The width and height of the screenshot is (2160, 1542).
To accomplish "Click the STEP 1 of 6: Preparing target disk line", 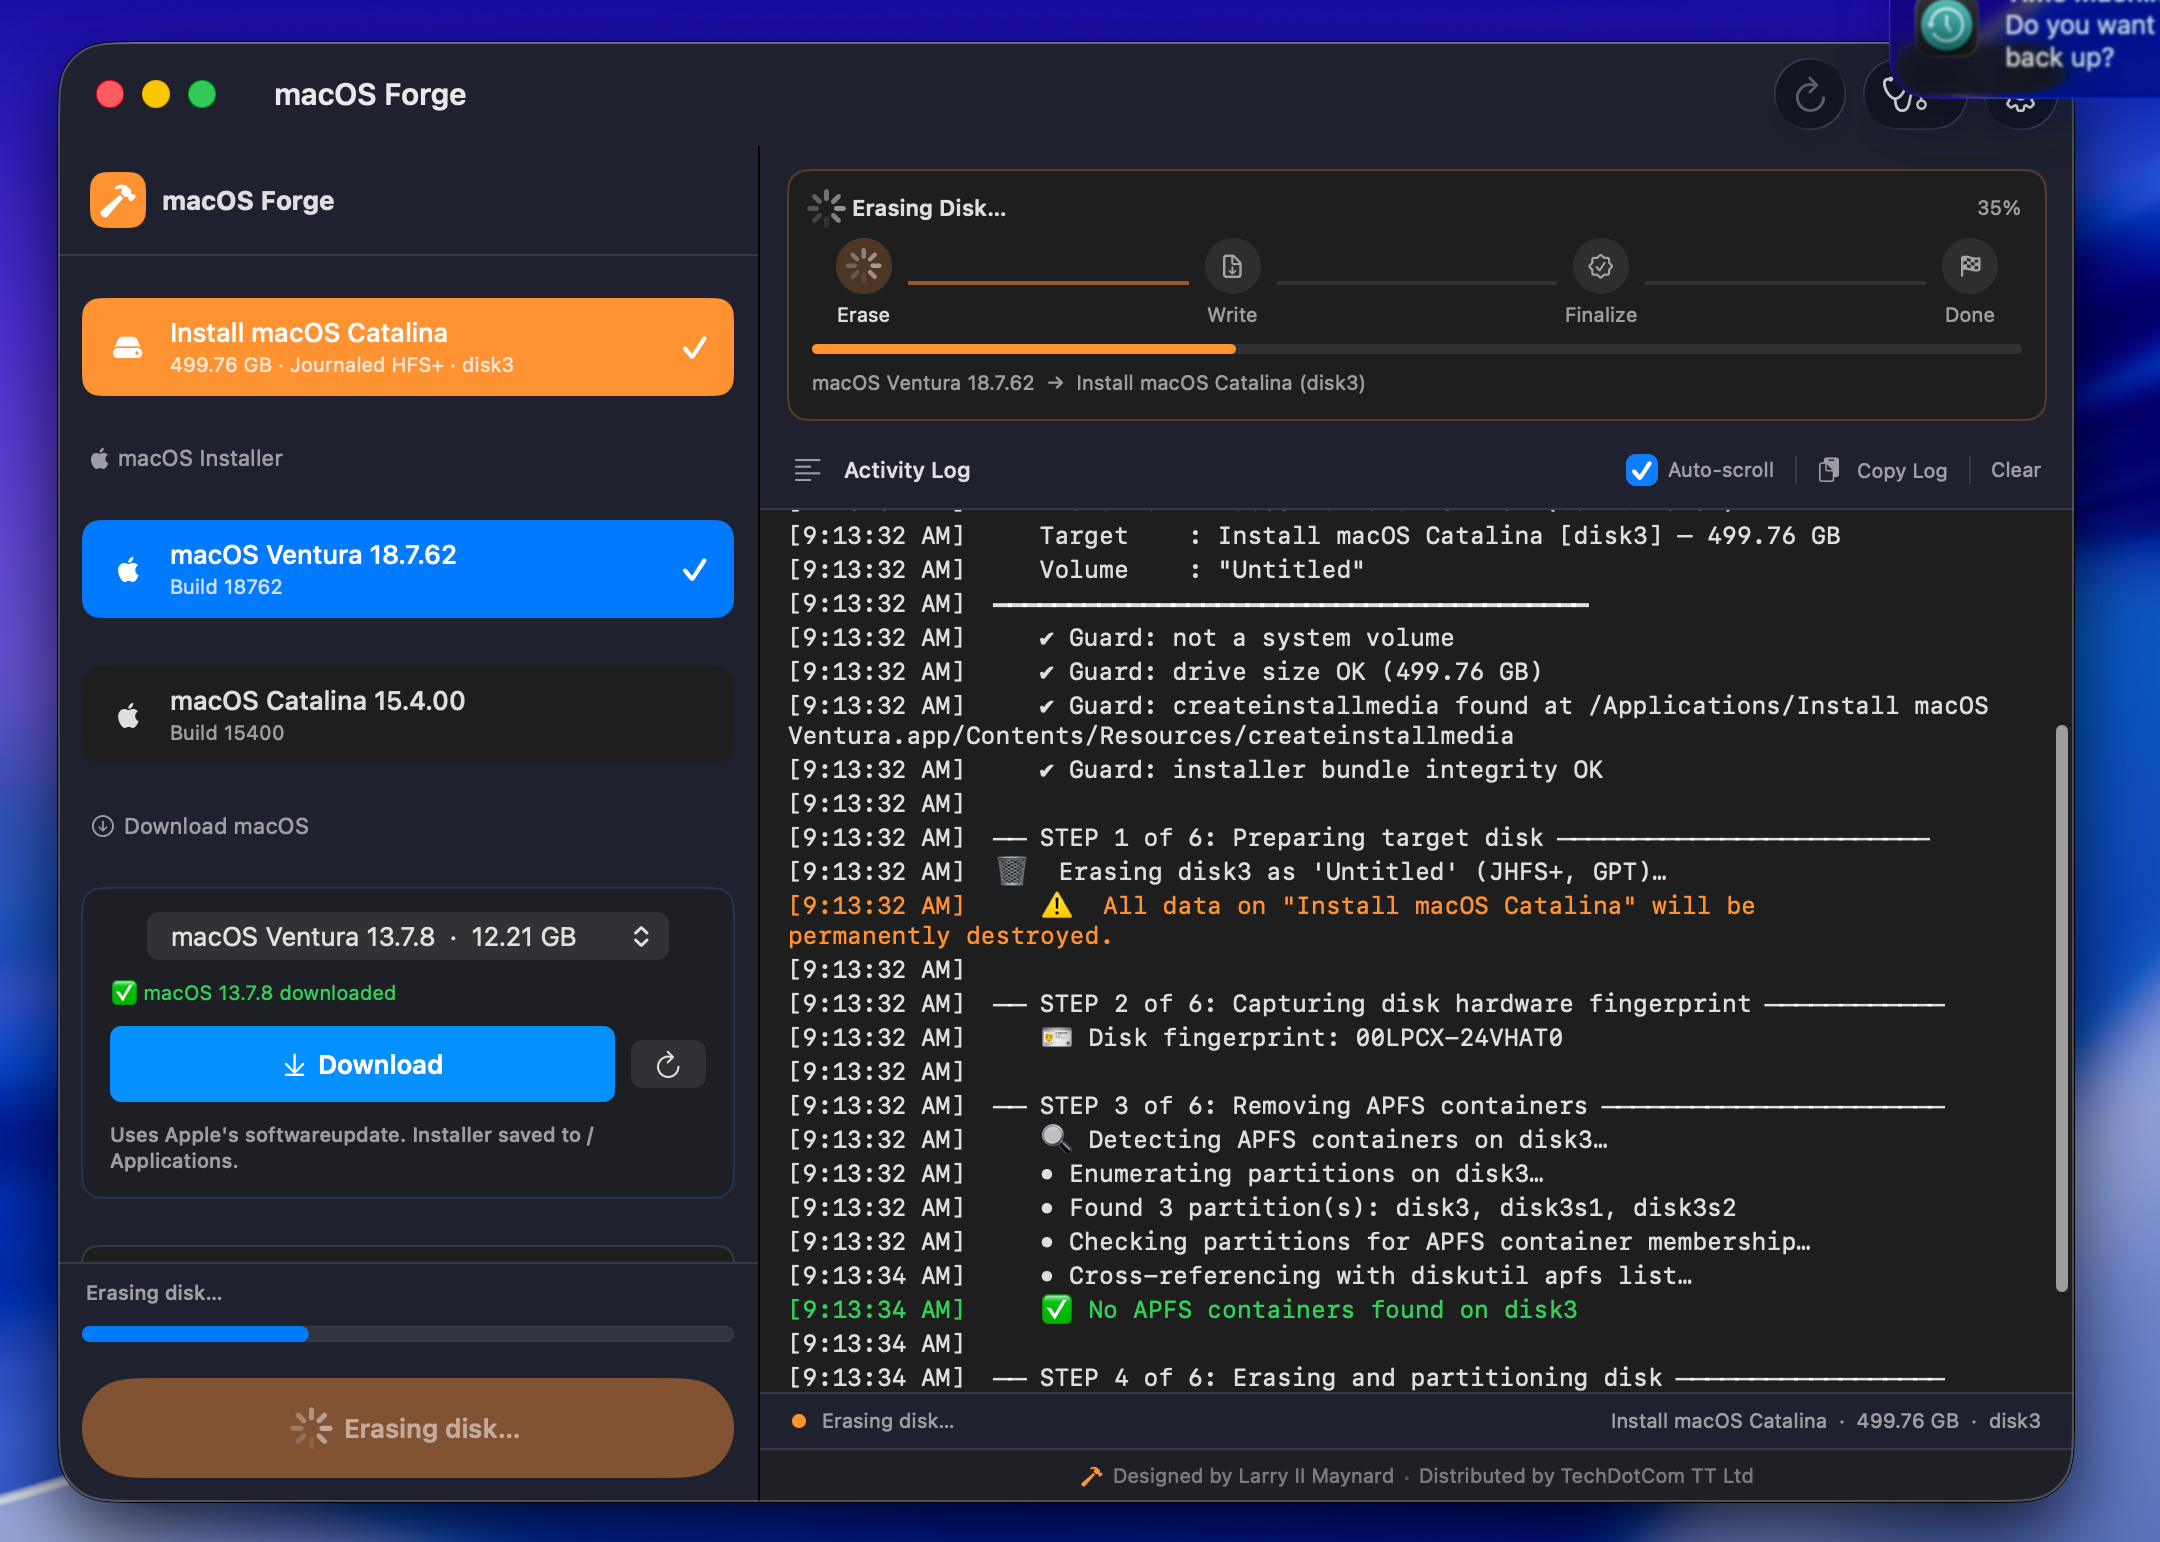I will 1358,838.
